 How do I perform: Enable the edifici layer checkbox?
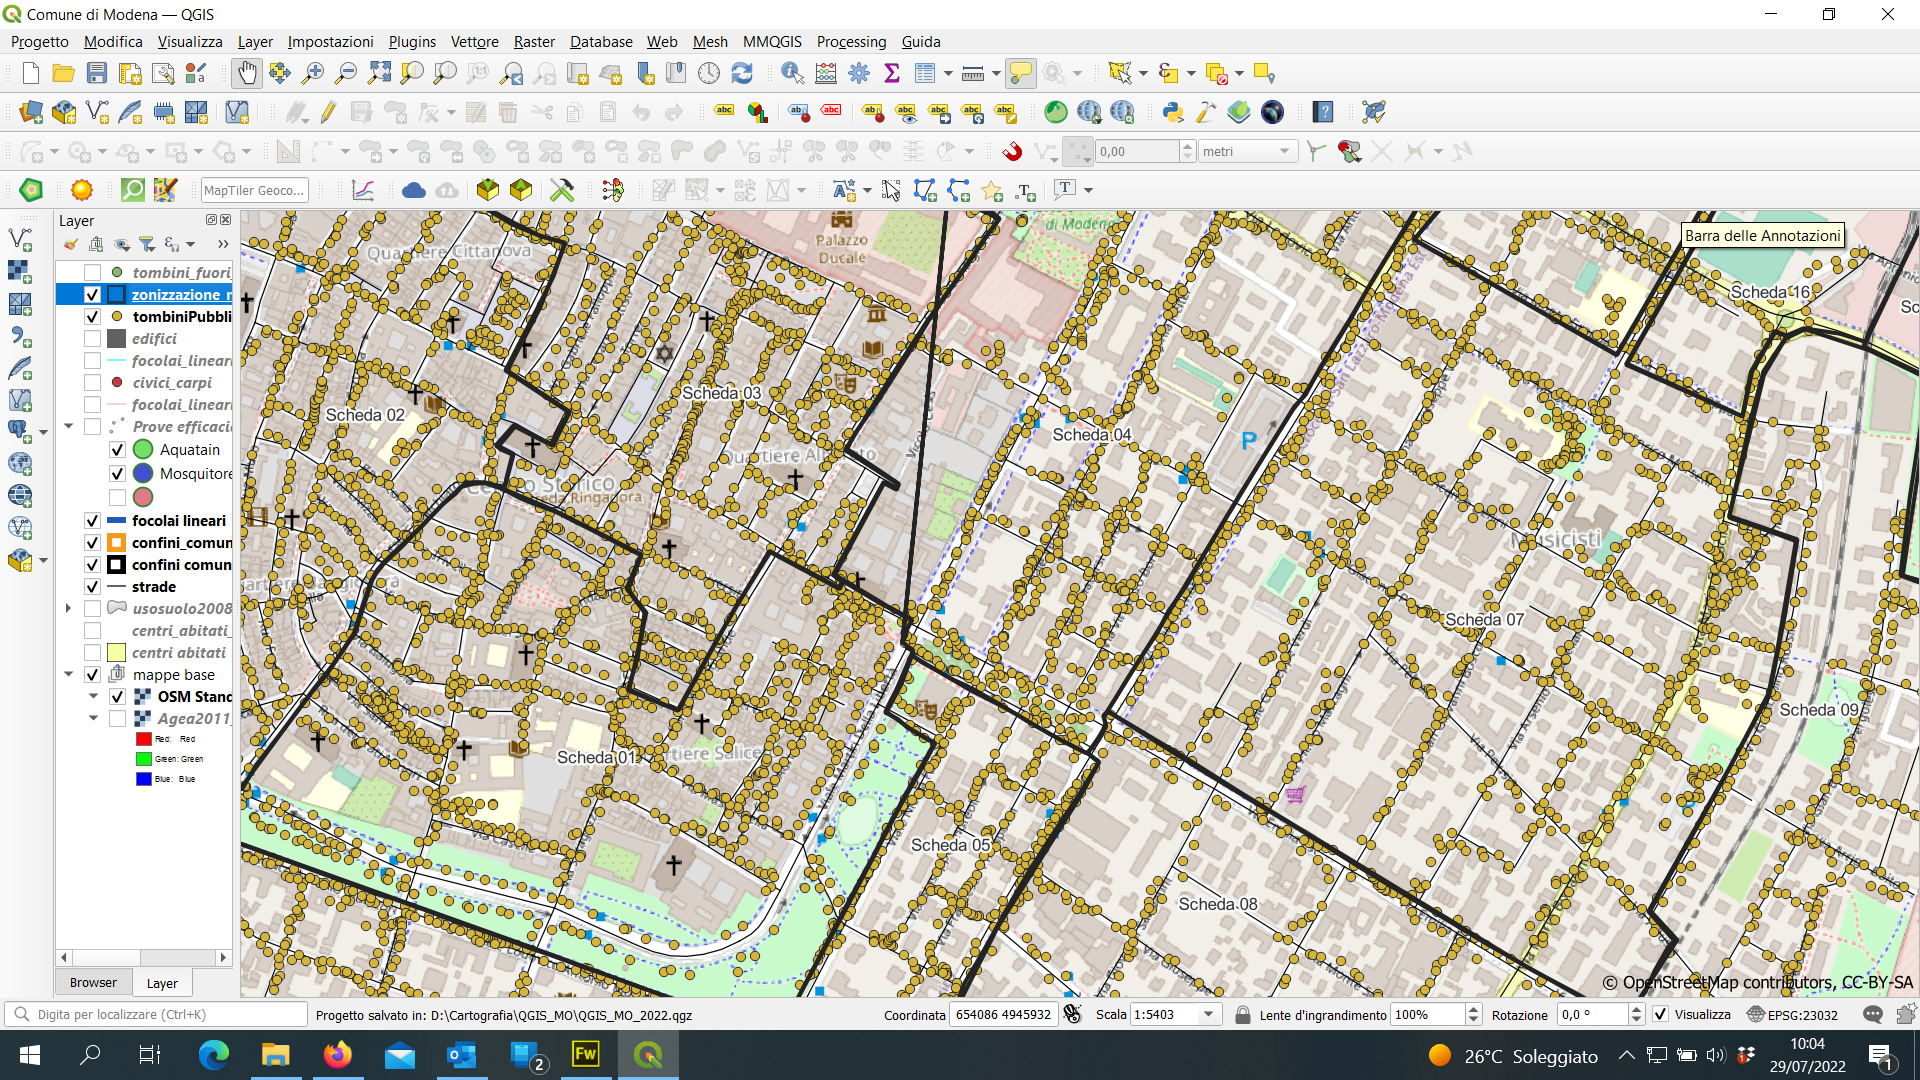[93, 338]
